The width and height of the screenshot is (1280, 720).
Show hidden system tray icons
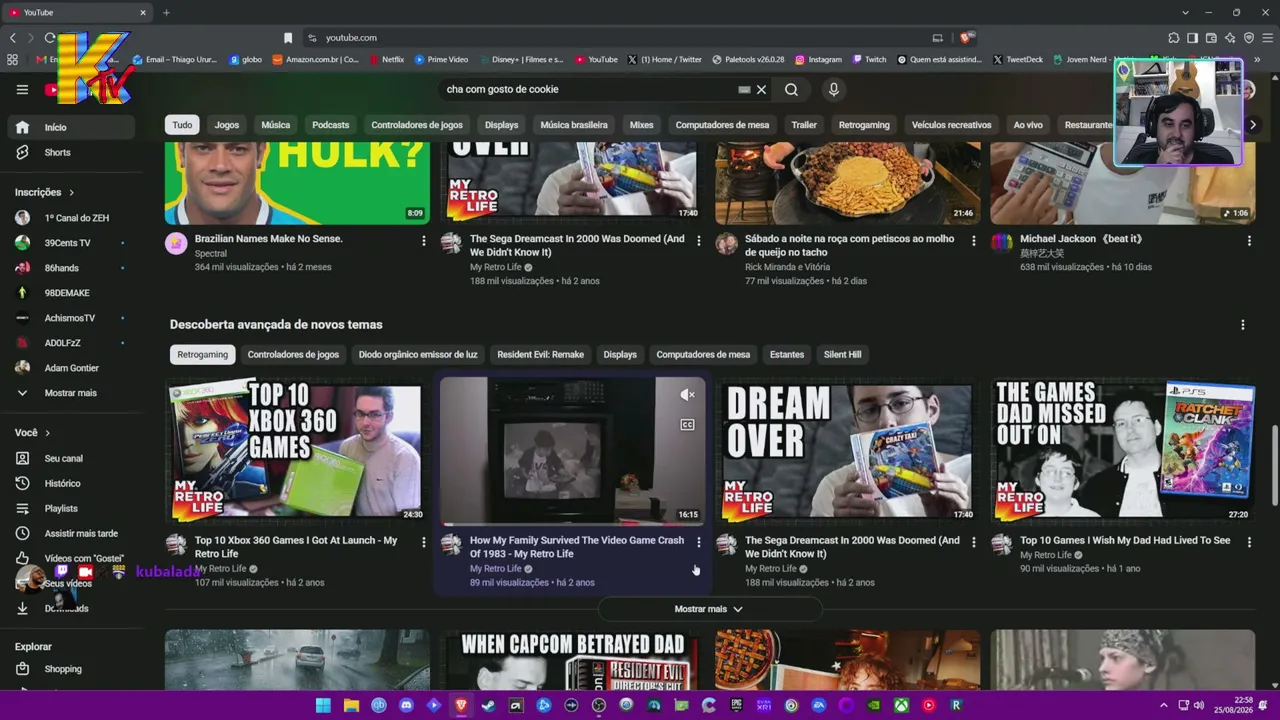(x=1163, y=705)
